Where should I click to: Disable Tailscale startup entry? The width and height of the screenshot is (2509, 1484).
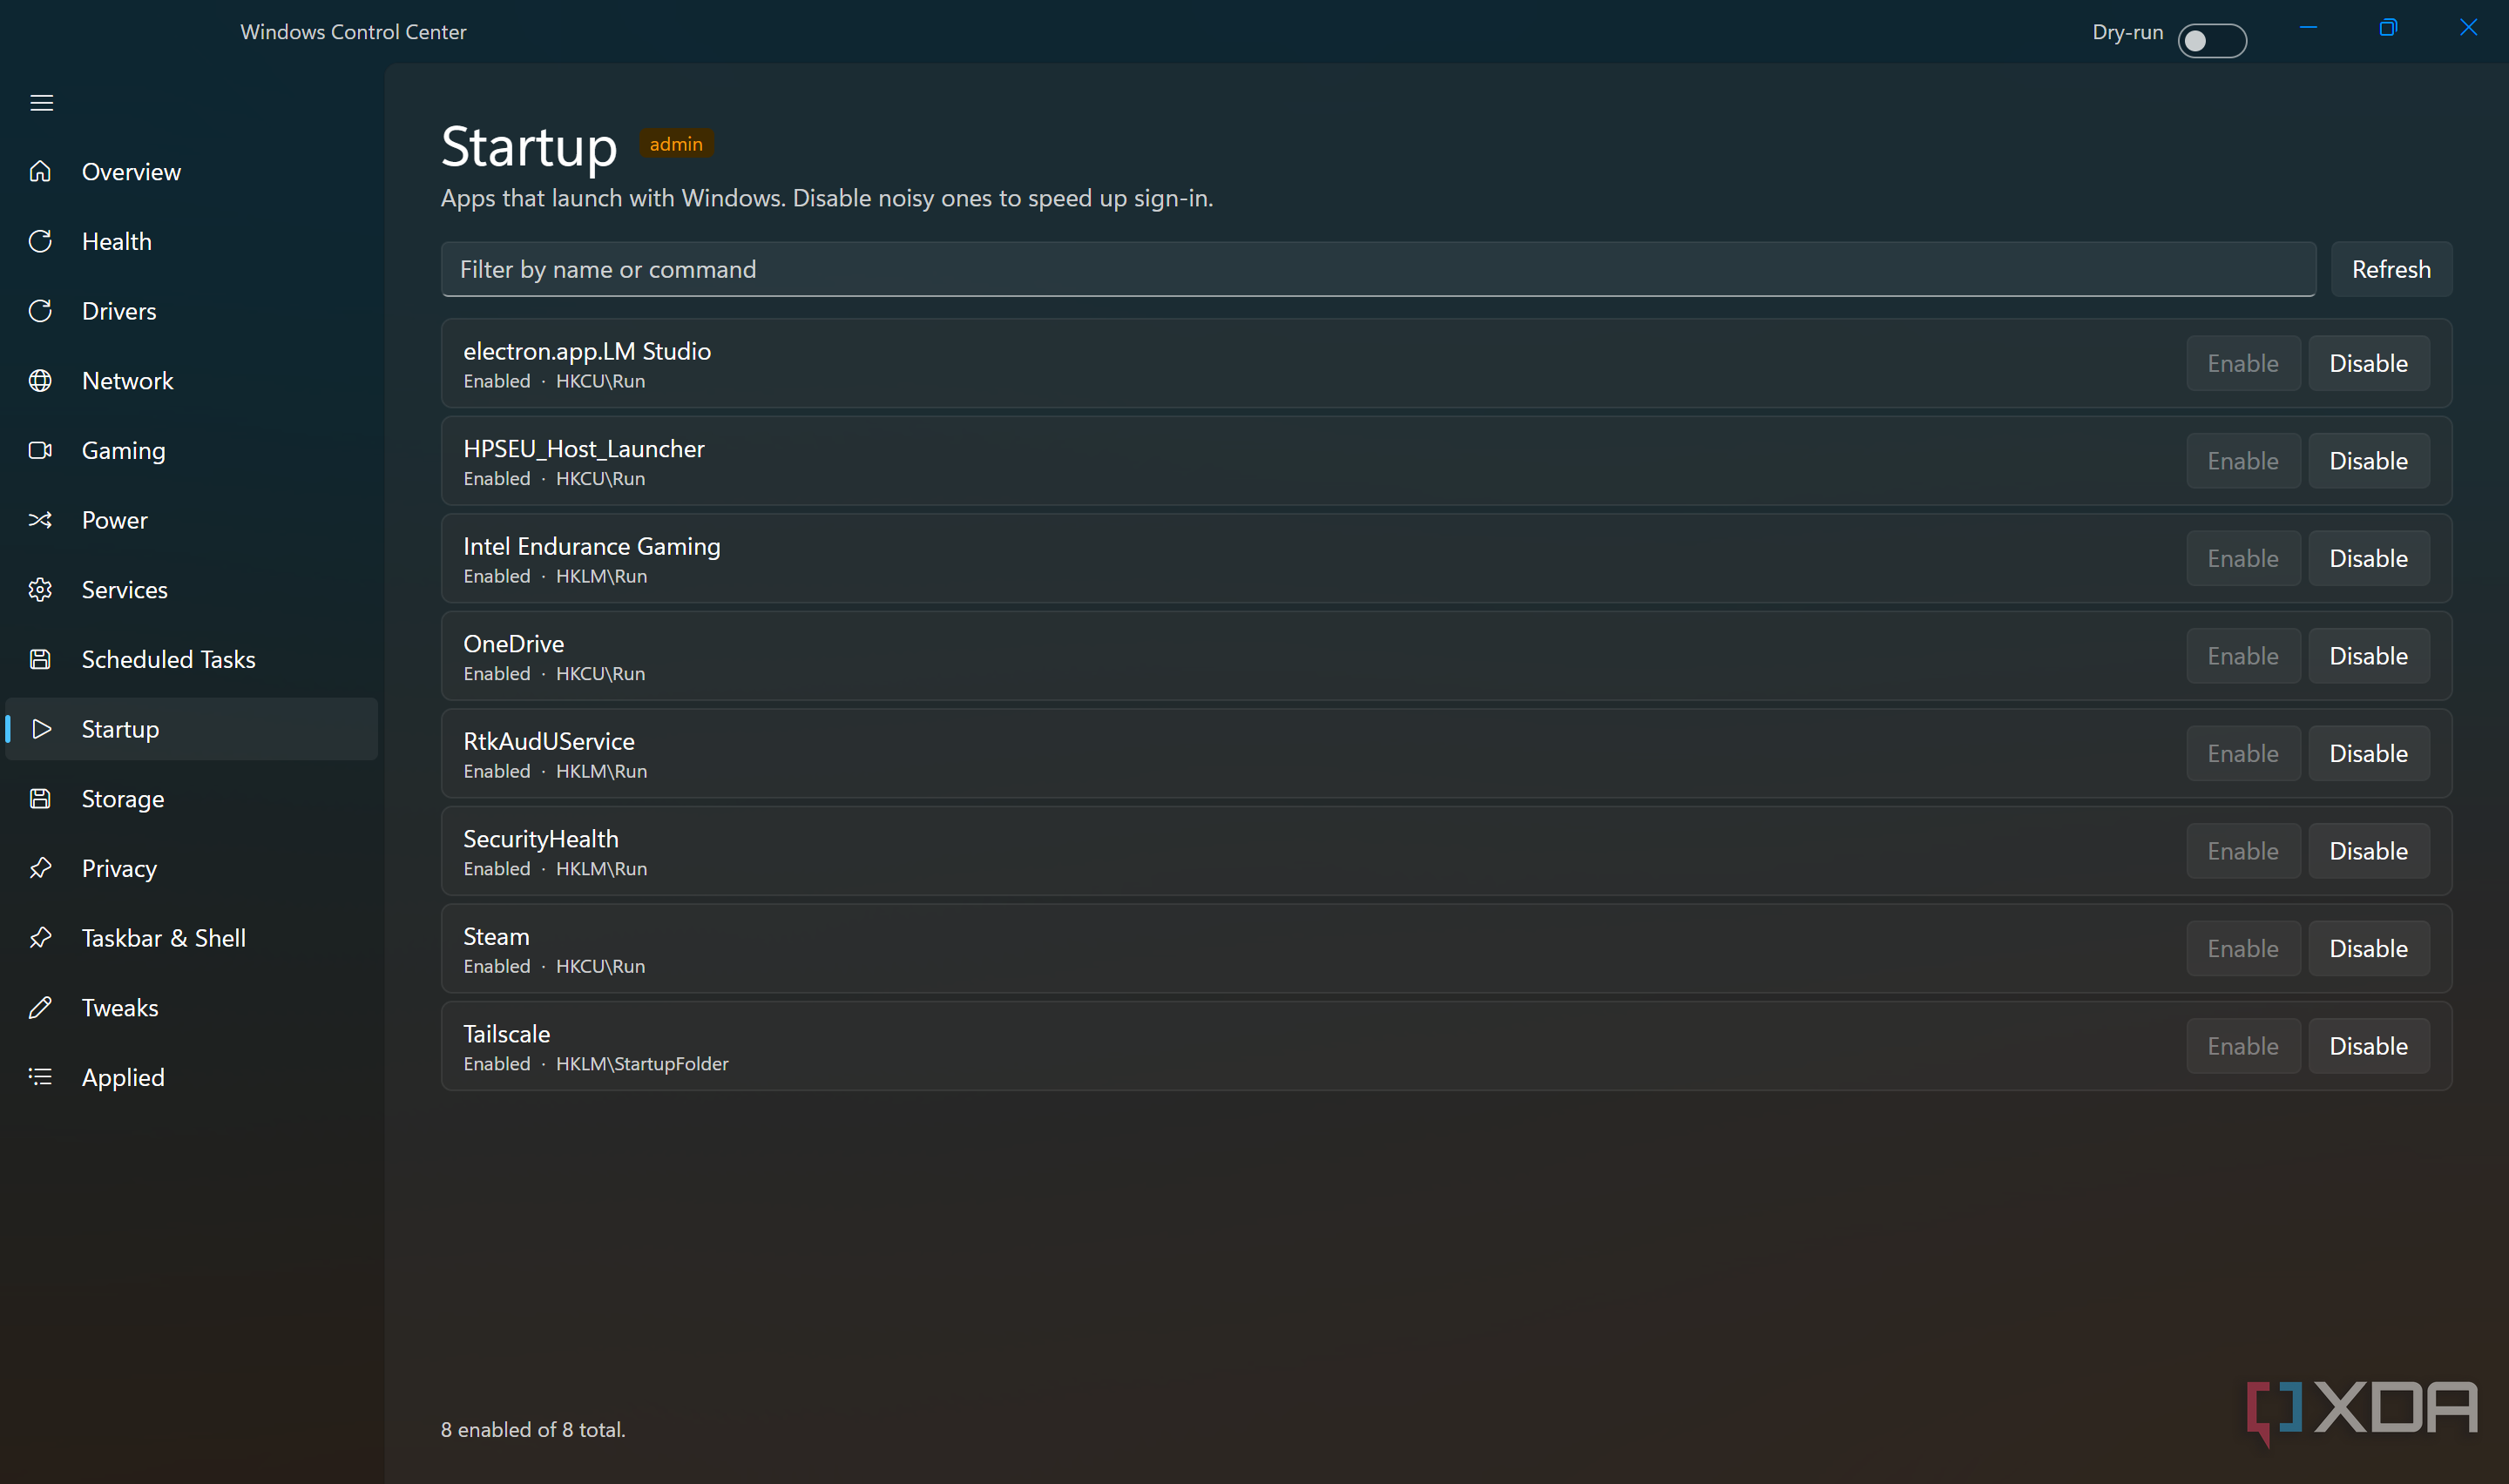pos(2368,1046)
